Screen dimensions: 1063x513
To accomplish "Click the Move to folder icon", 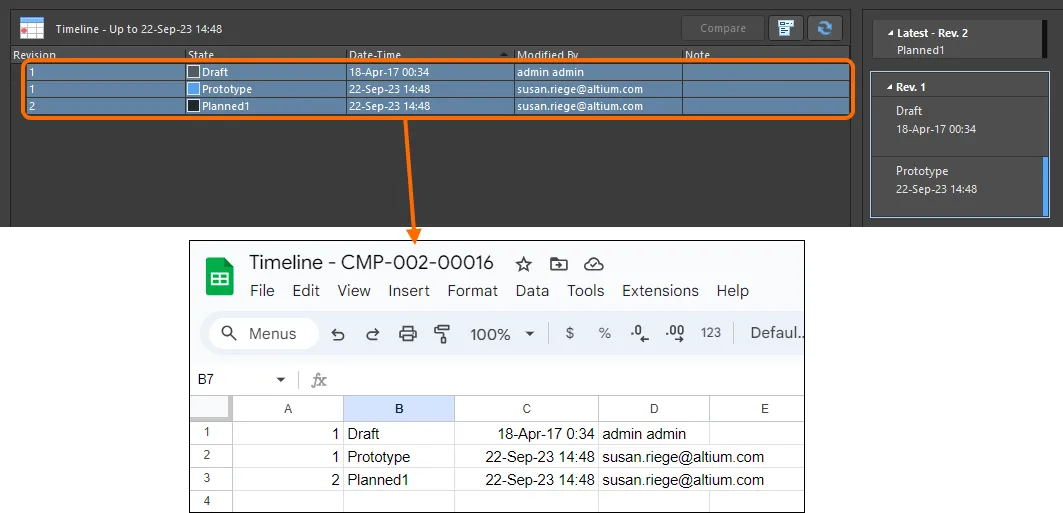I will click(559, 264).
